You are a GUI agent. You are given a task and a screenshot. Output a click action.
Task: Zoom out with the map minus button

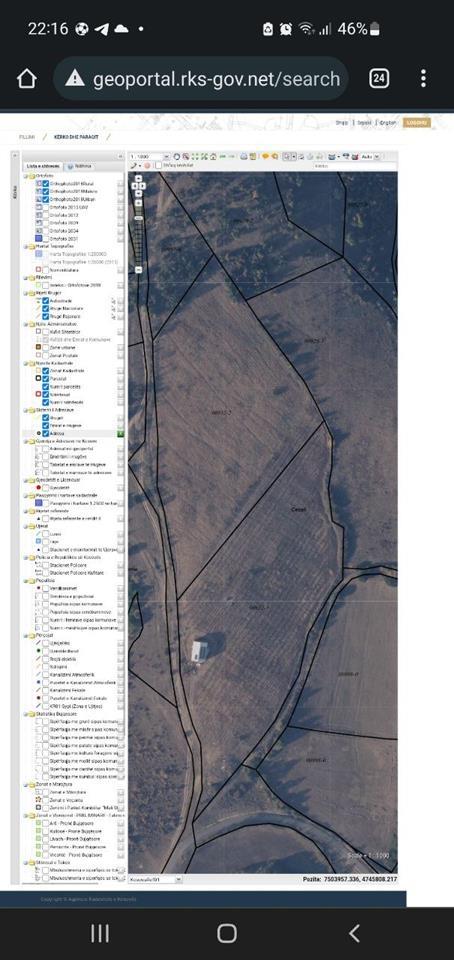(x=139, y=269)
